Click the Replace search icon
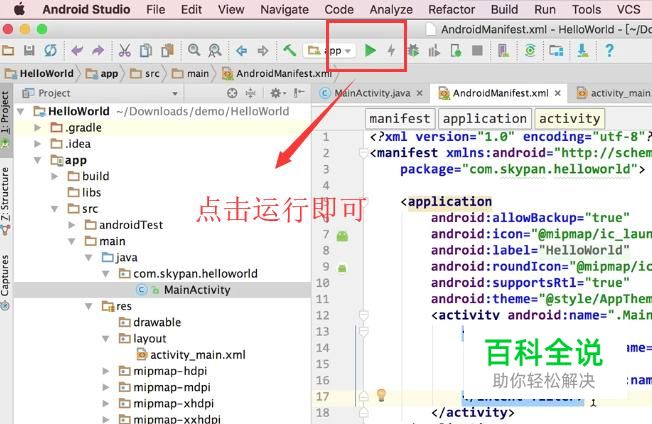 coord(215,51)
